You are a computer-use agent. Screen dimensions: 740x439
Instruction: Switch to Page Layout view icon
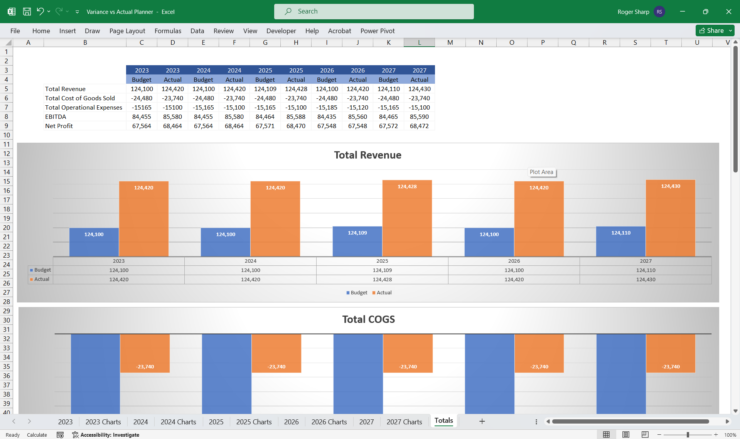coord(625,435)
